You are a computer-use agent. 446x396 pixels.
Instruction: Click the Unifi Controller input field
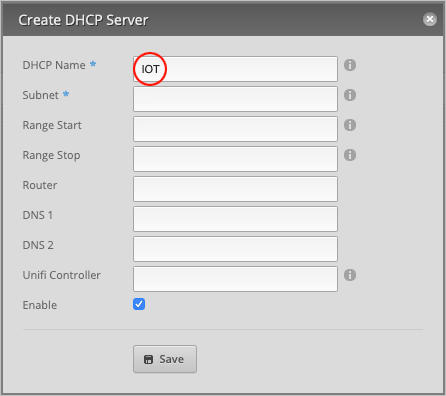coord(235,279)
